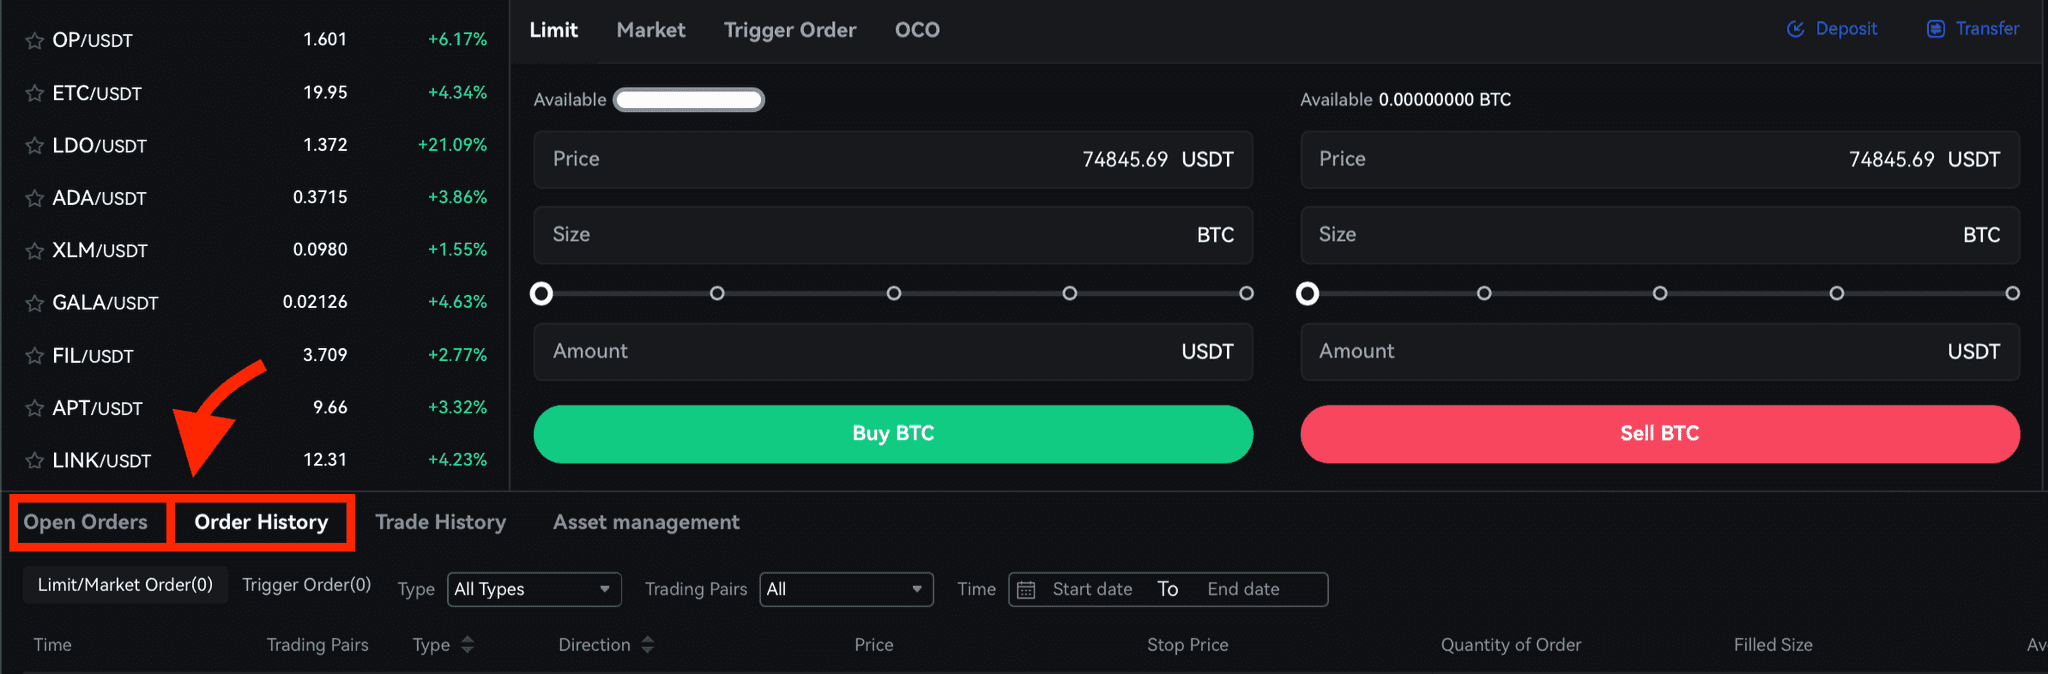
Task: Sort orders using the Direction arrows
Action: tap(647, 645)
